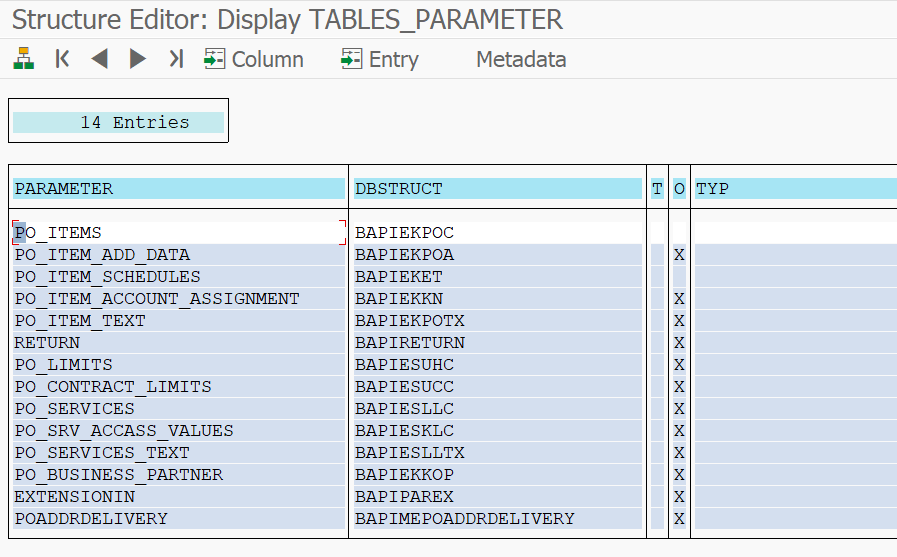The width and height of the screenshot is (897, 557).
Task: Click the TYP column header
Action: (x=796, y=189)
